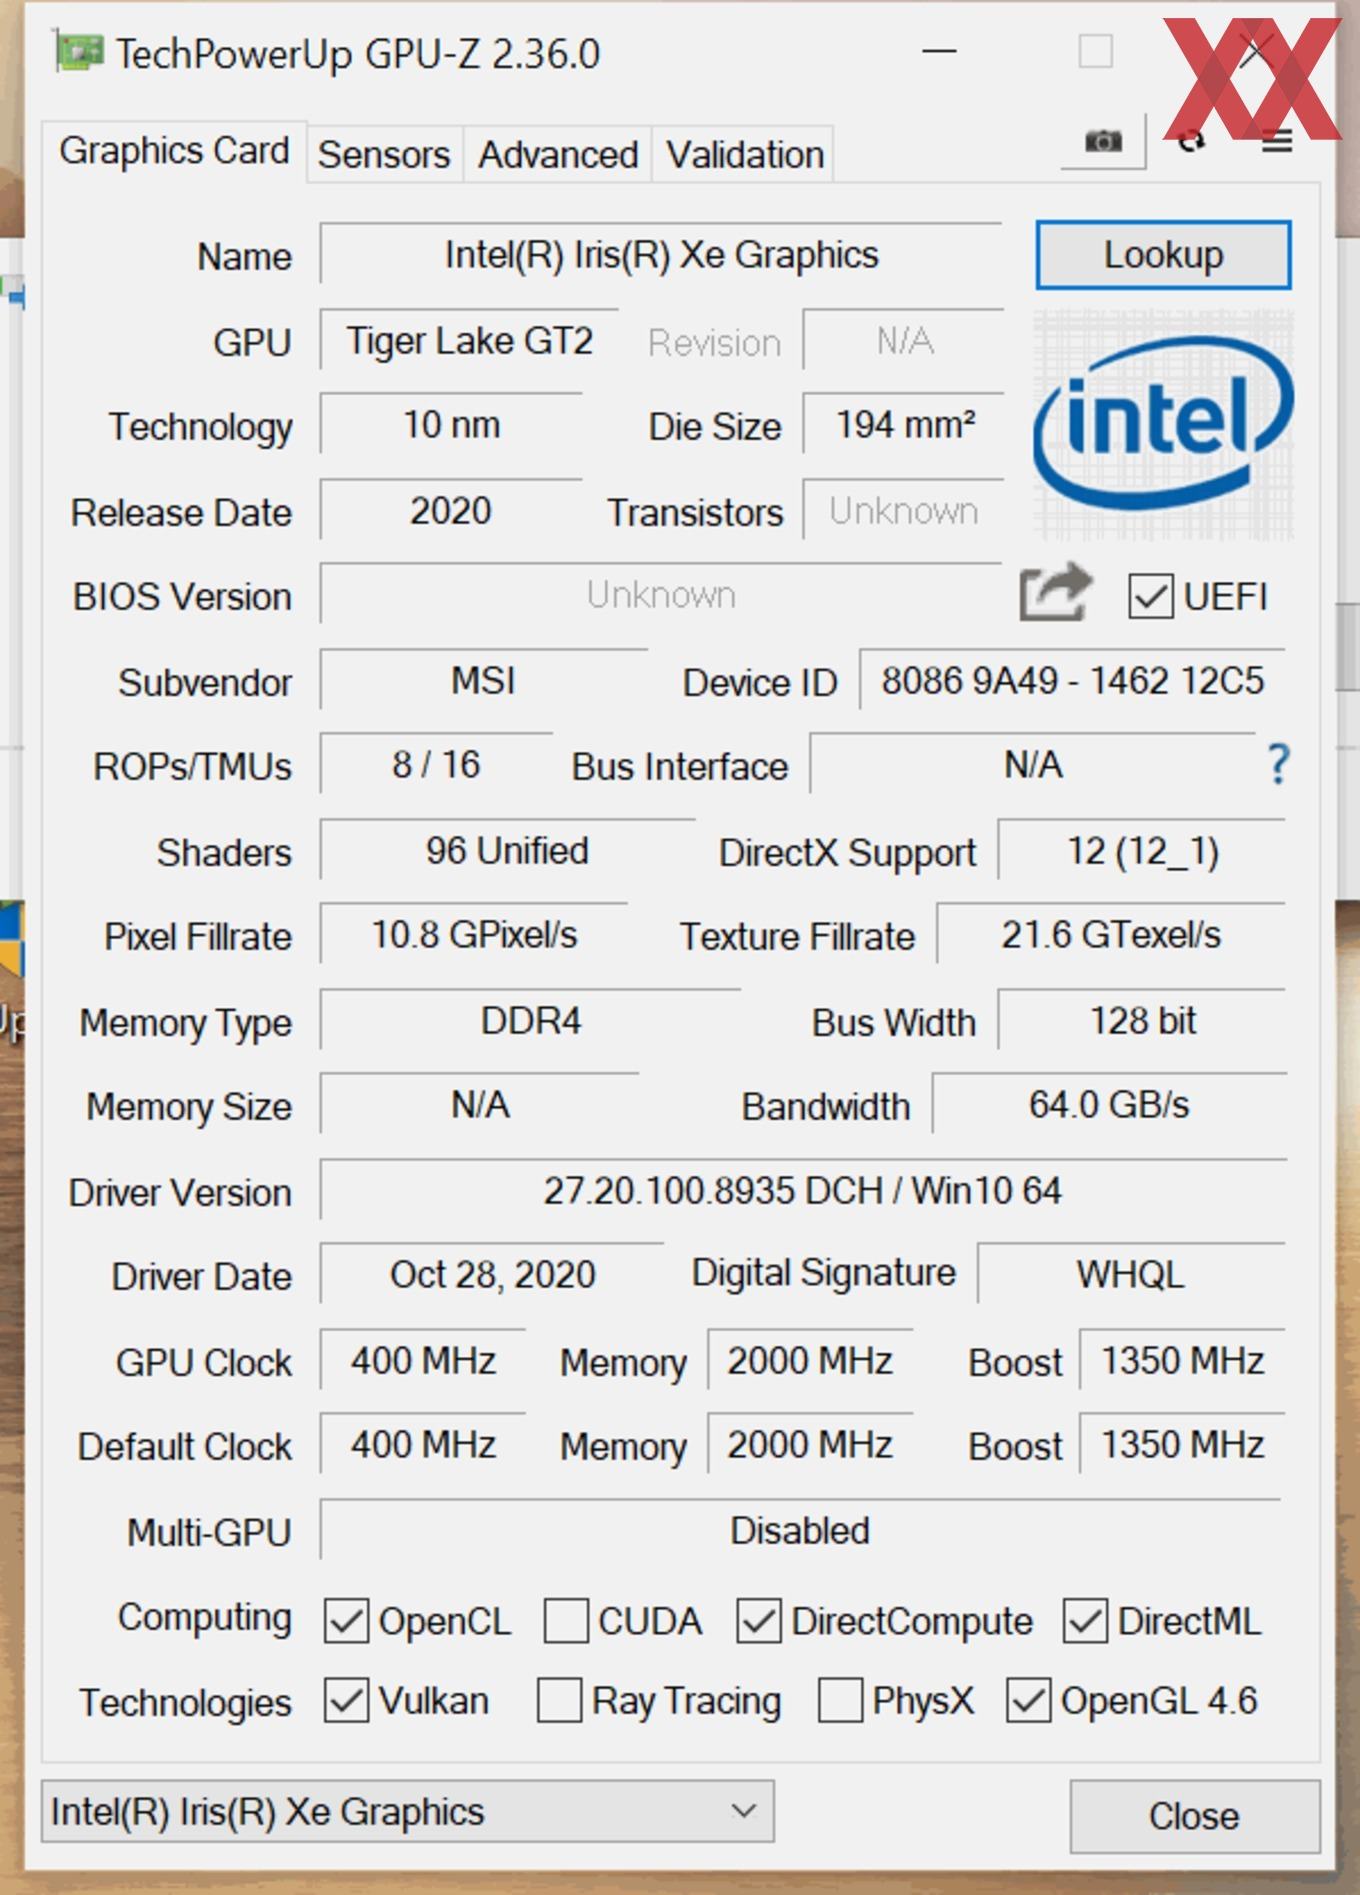Click the Bus Interface question mark

(1278, 764)
